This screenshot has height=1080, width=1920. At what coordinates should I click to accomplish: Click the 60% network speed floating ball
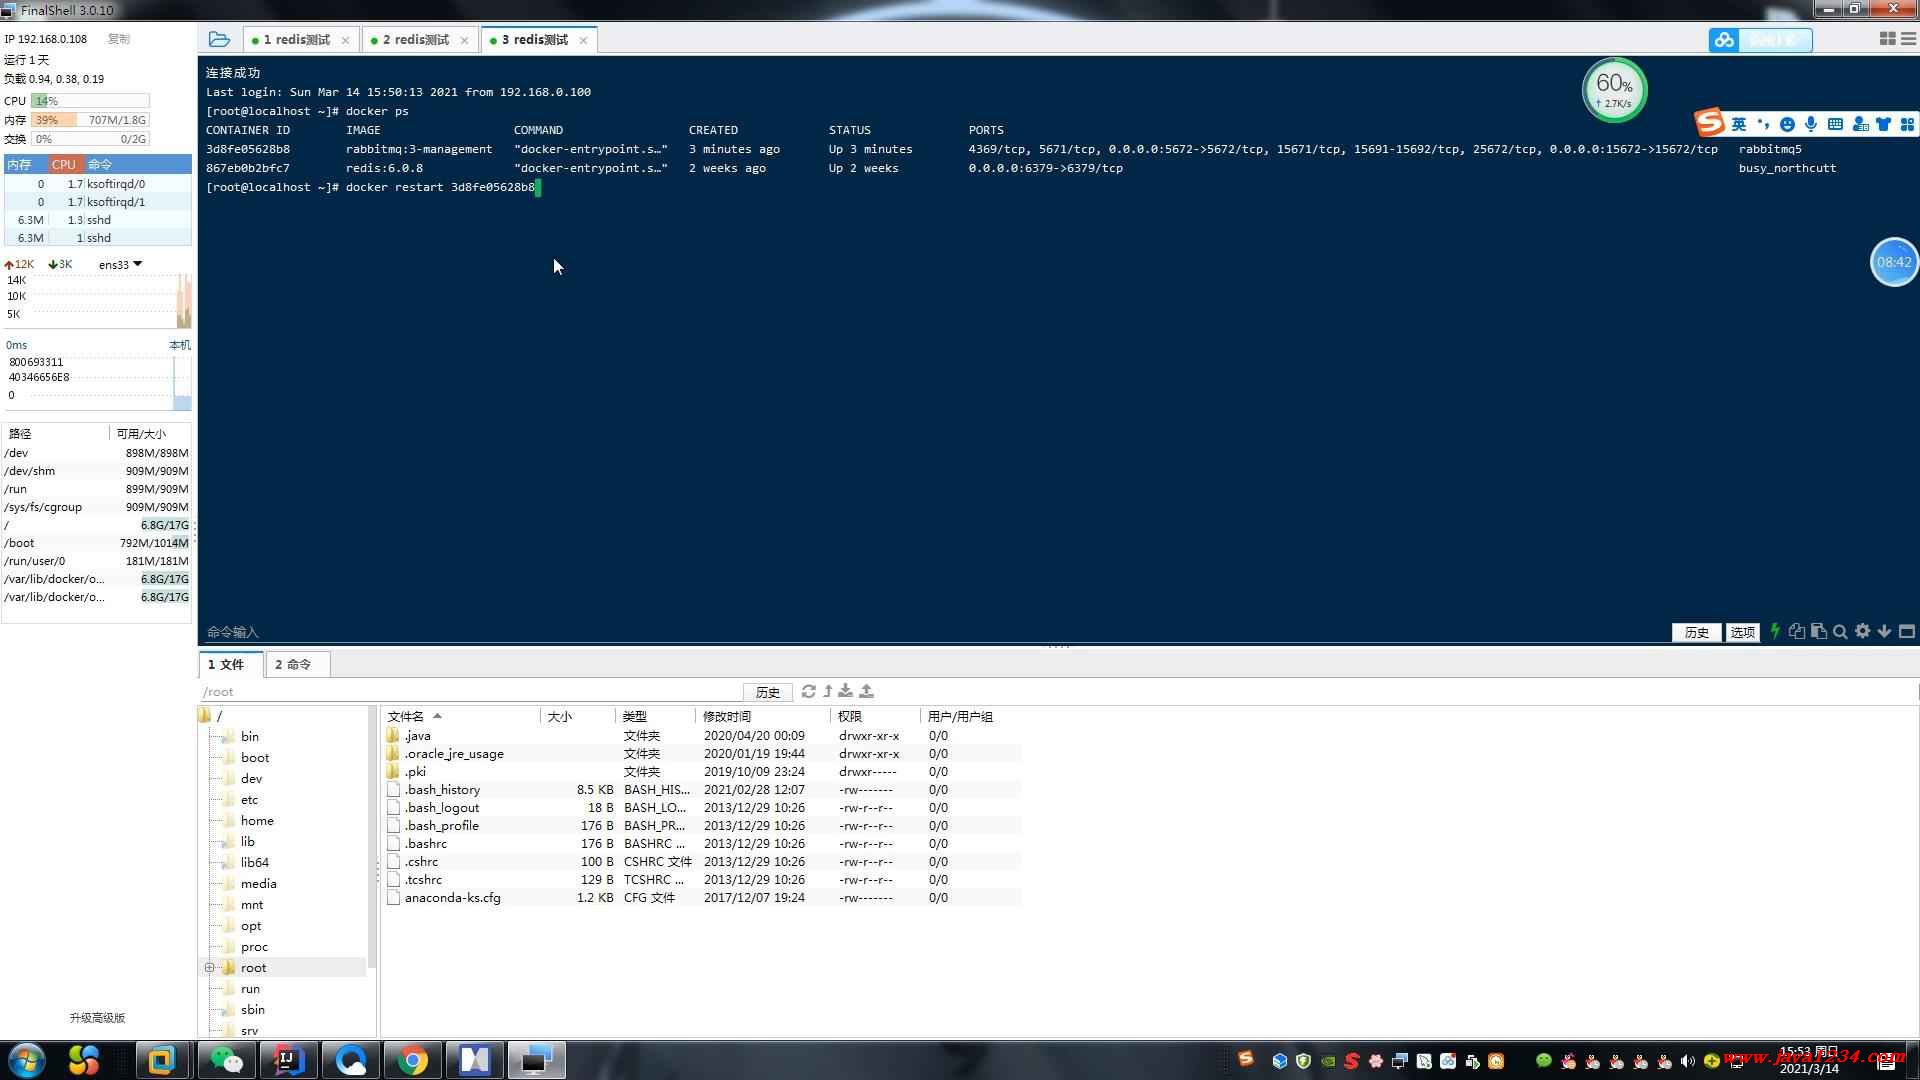1614,90
